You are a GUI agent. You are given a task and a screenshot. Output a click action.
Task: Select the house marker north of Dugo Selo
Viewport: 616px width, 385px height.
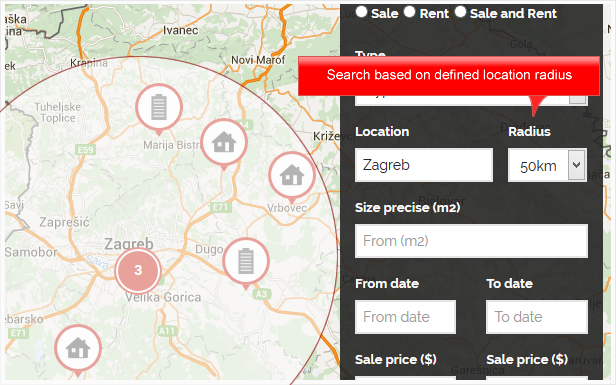point(224,143)
